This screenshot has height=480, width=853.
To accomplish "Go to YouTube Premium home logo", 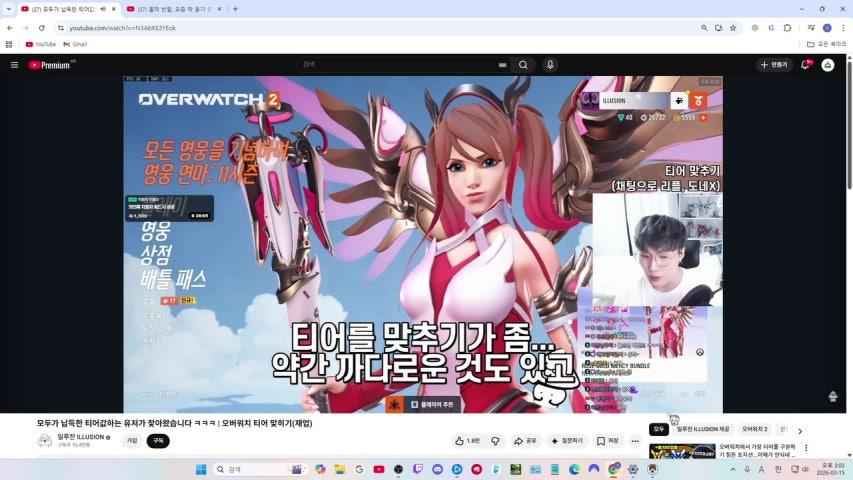I will point(50,65).
